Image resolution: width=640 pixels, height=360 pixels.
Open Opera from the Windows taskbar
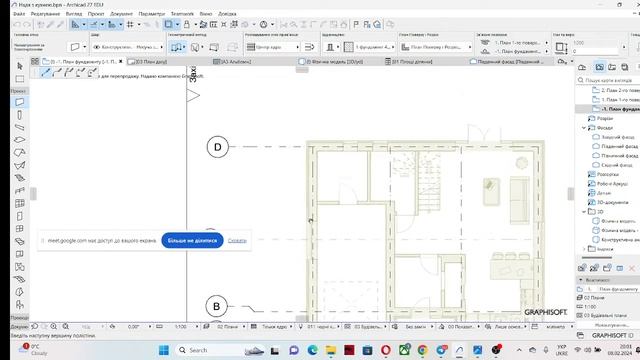click(386, 350)
